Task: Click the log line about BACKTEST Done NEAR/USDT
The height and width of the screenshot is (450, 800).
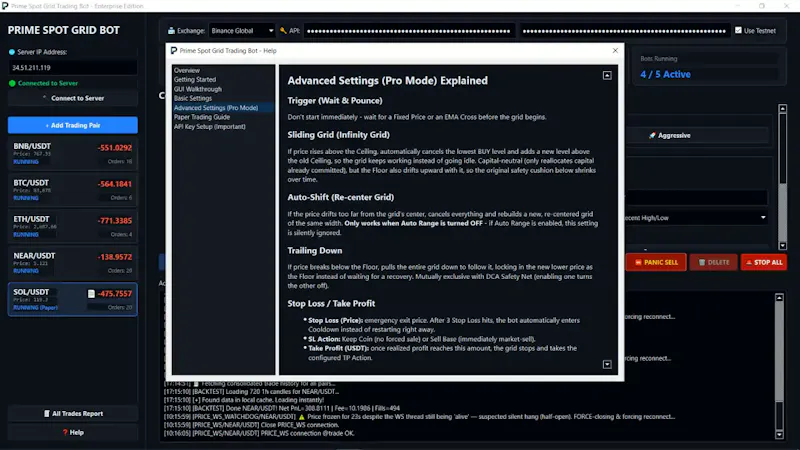Action: coord(282,408)
